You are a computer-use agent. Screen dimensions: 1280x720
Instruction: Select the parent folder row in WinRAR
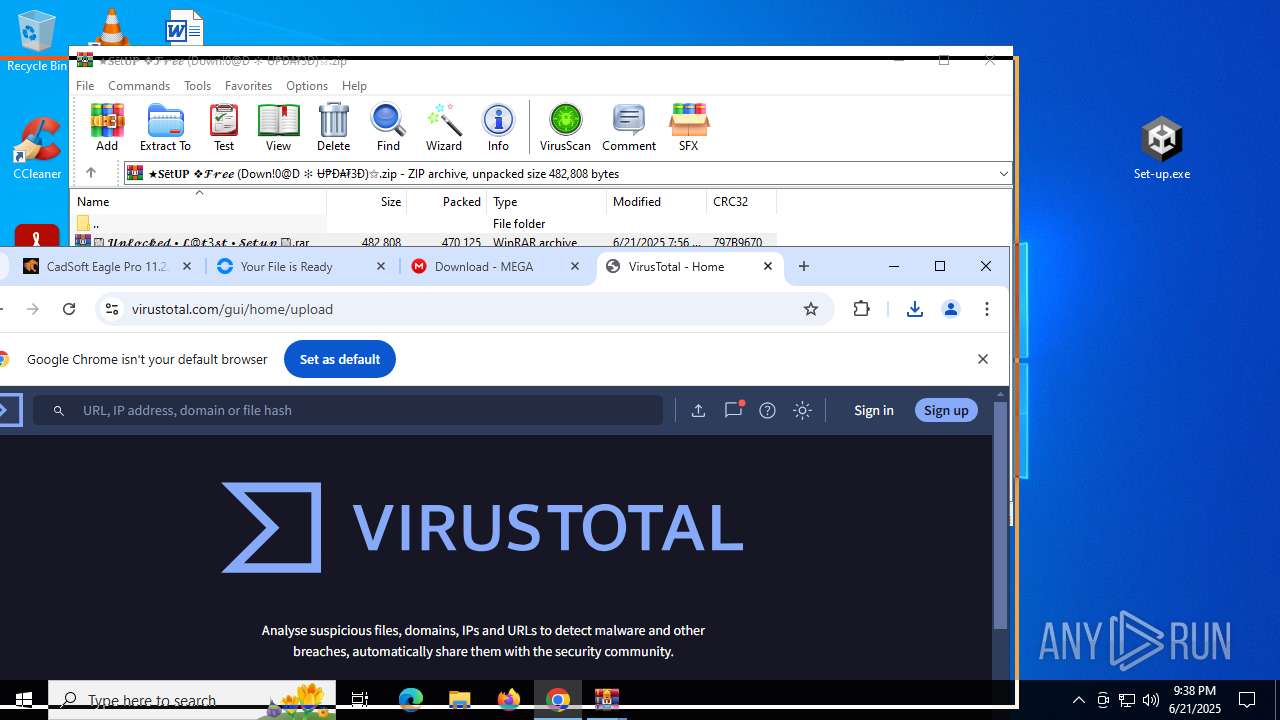click(424, 224)
